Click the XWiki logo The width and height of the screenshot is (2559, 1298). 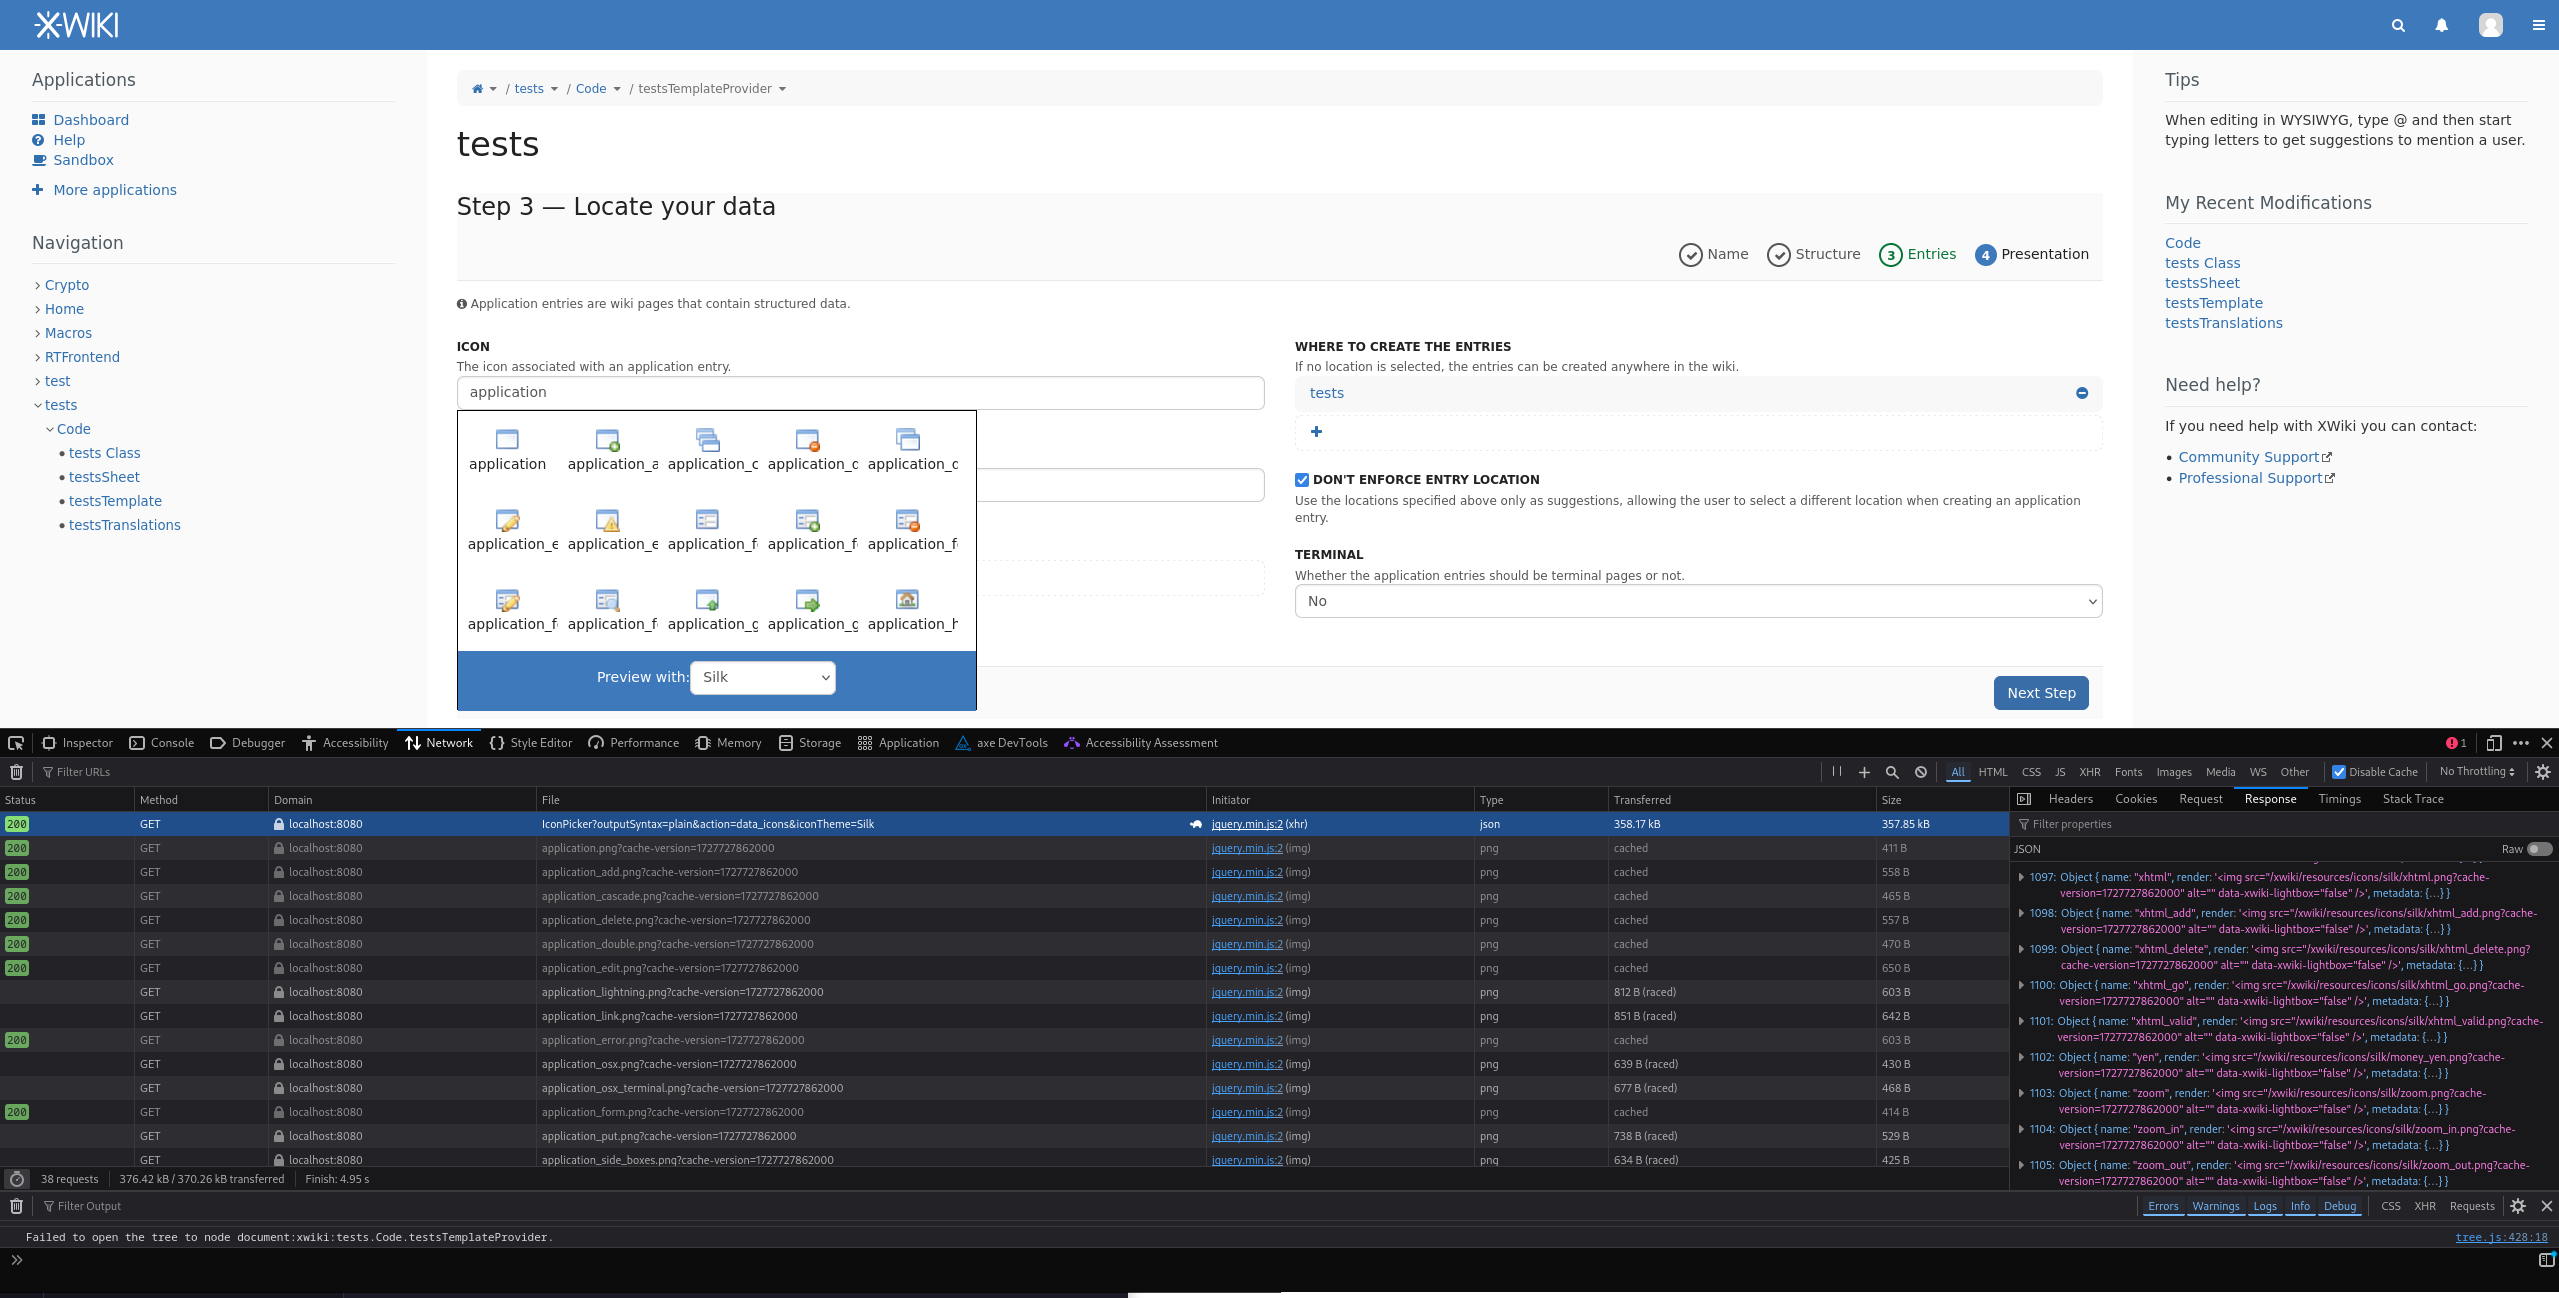click(x=76, y=25)
